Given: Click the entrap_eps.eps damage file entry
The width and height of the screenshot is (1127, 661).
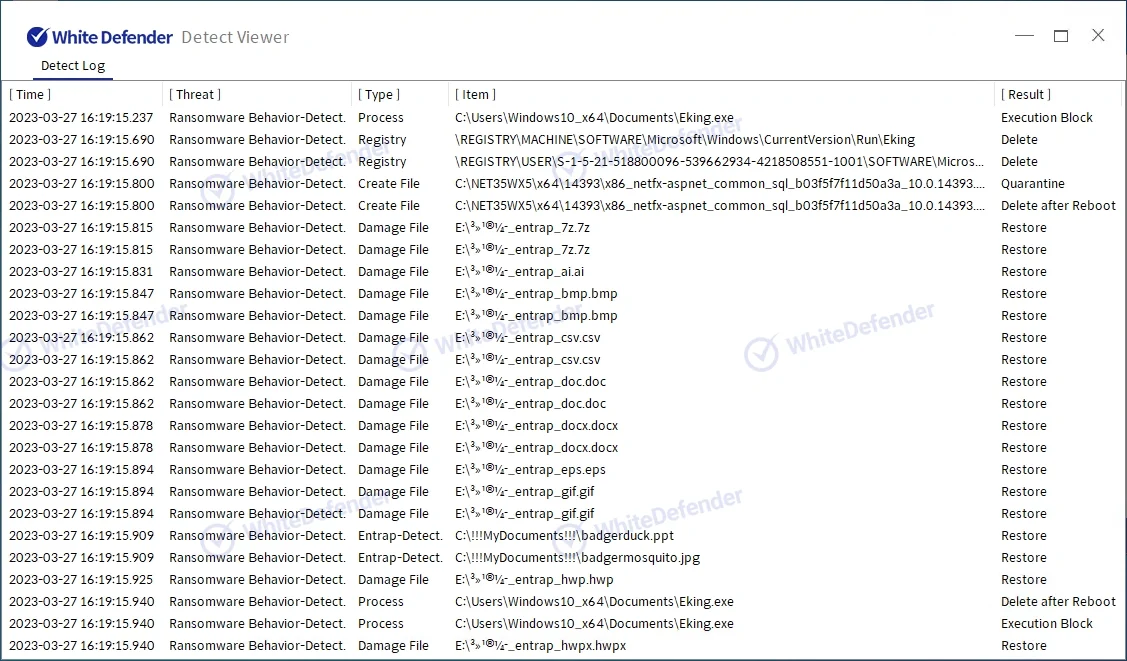Looking at the screenshot, I should 530,470.
